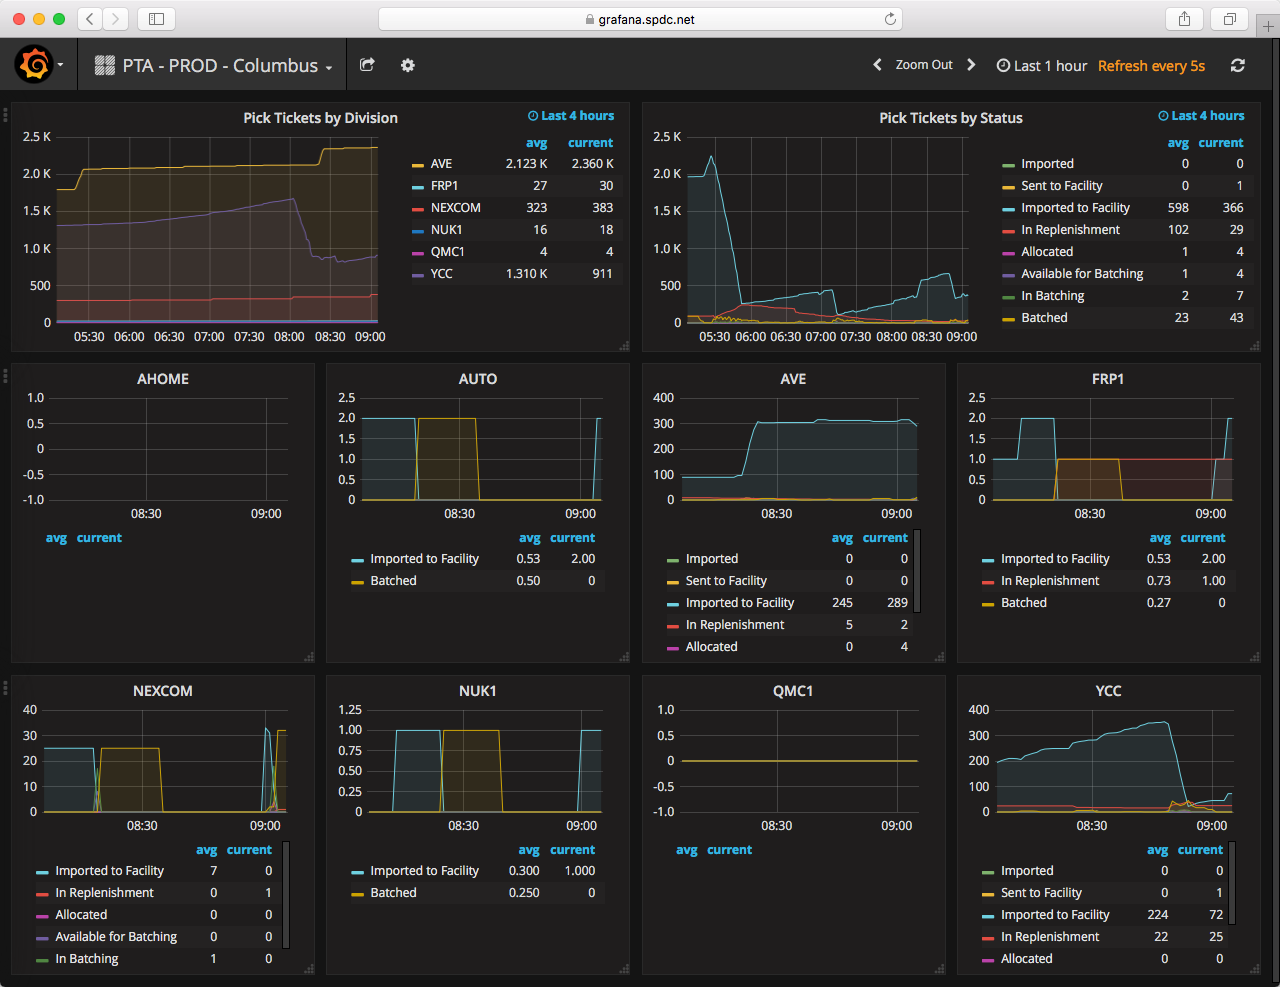Shift time range forward with right chevron
Viewport: 1280px width, 987px height.
pos(971,65)
